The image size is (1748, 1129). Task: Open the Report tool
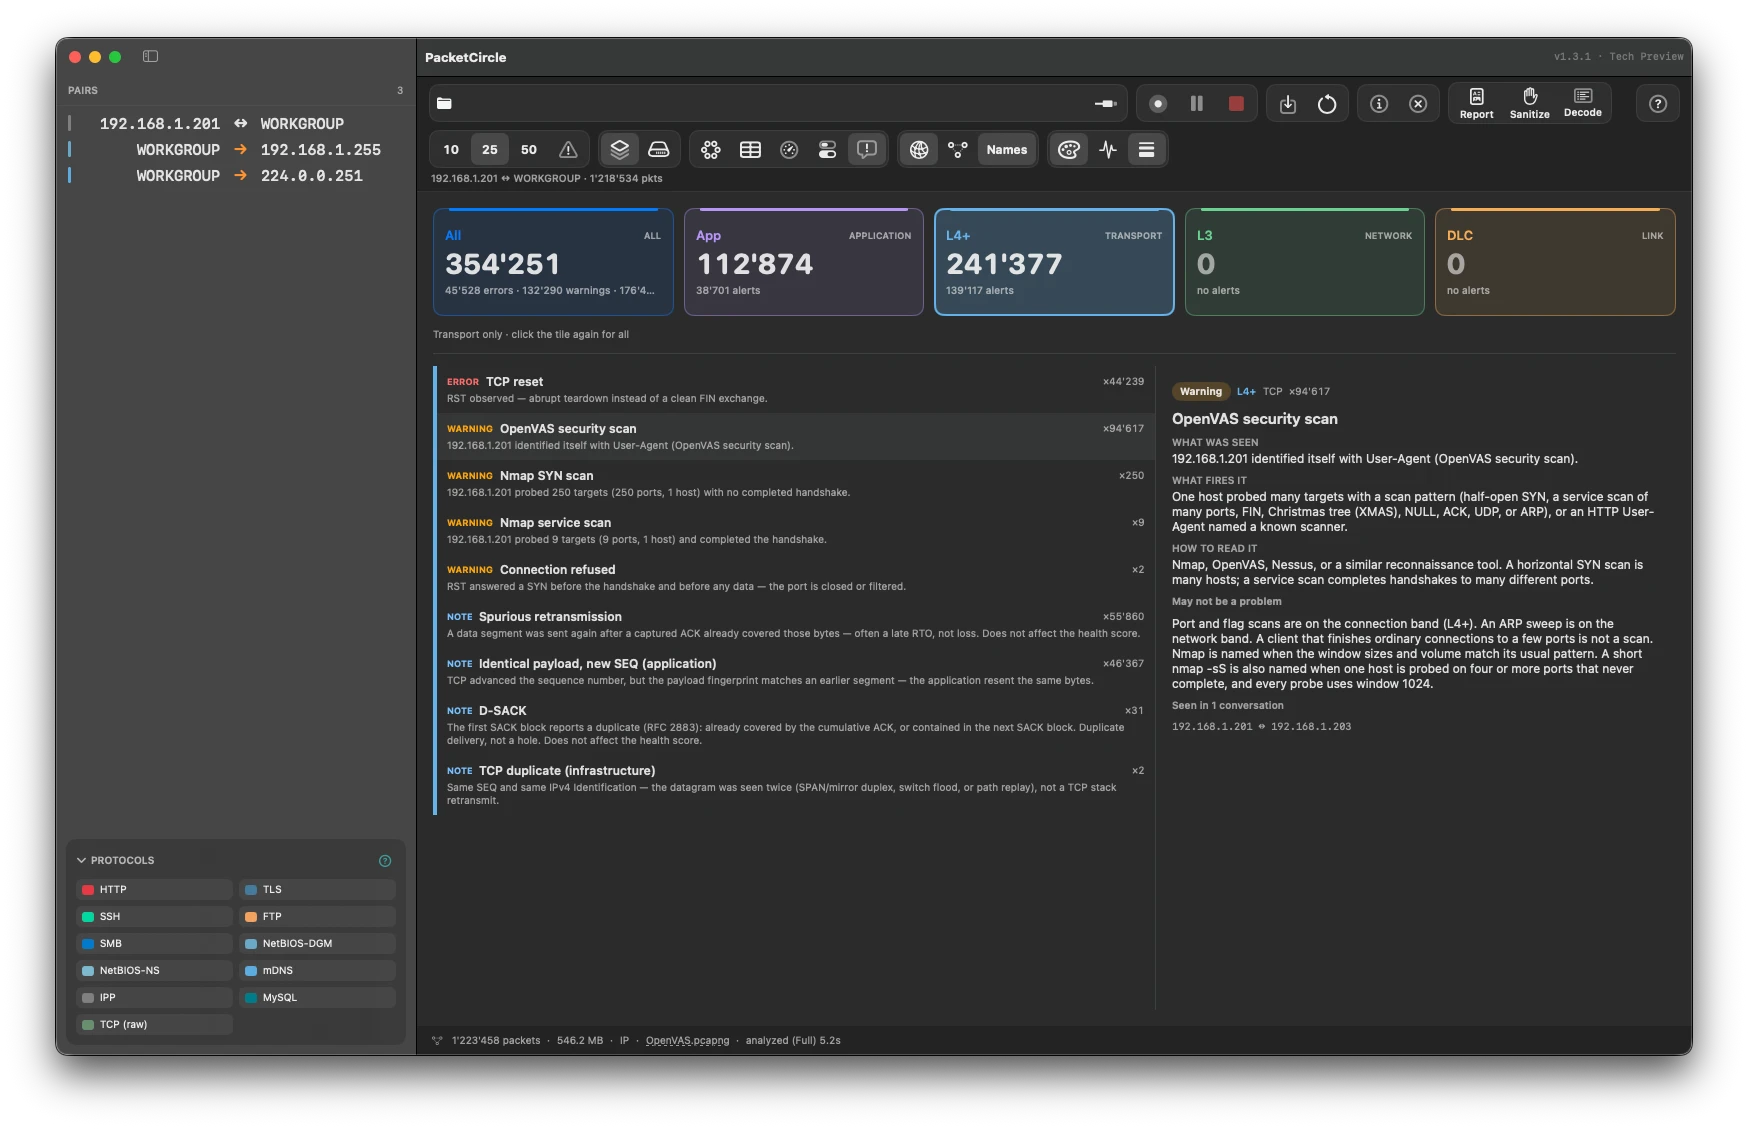pos(1476,103)
